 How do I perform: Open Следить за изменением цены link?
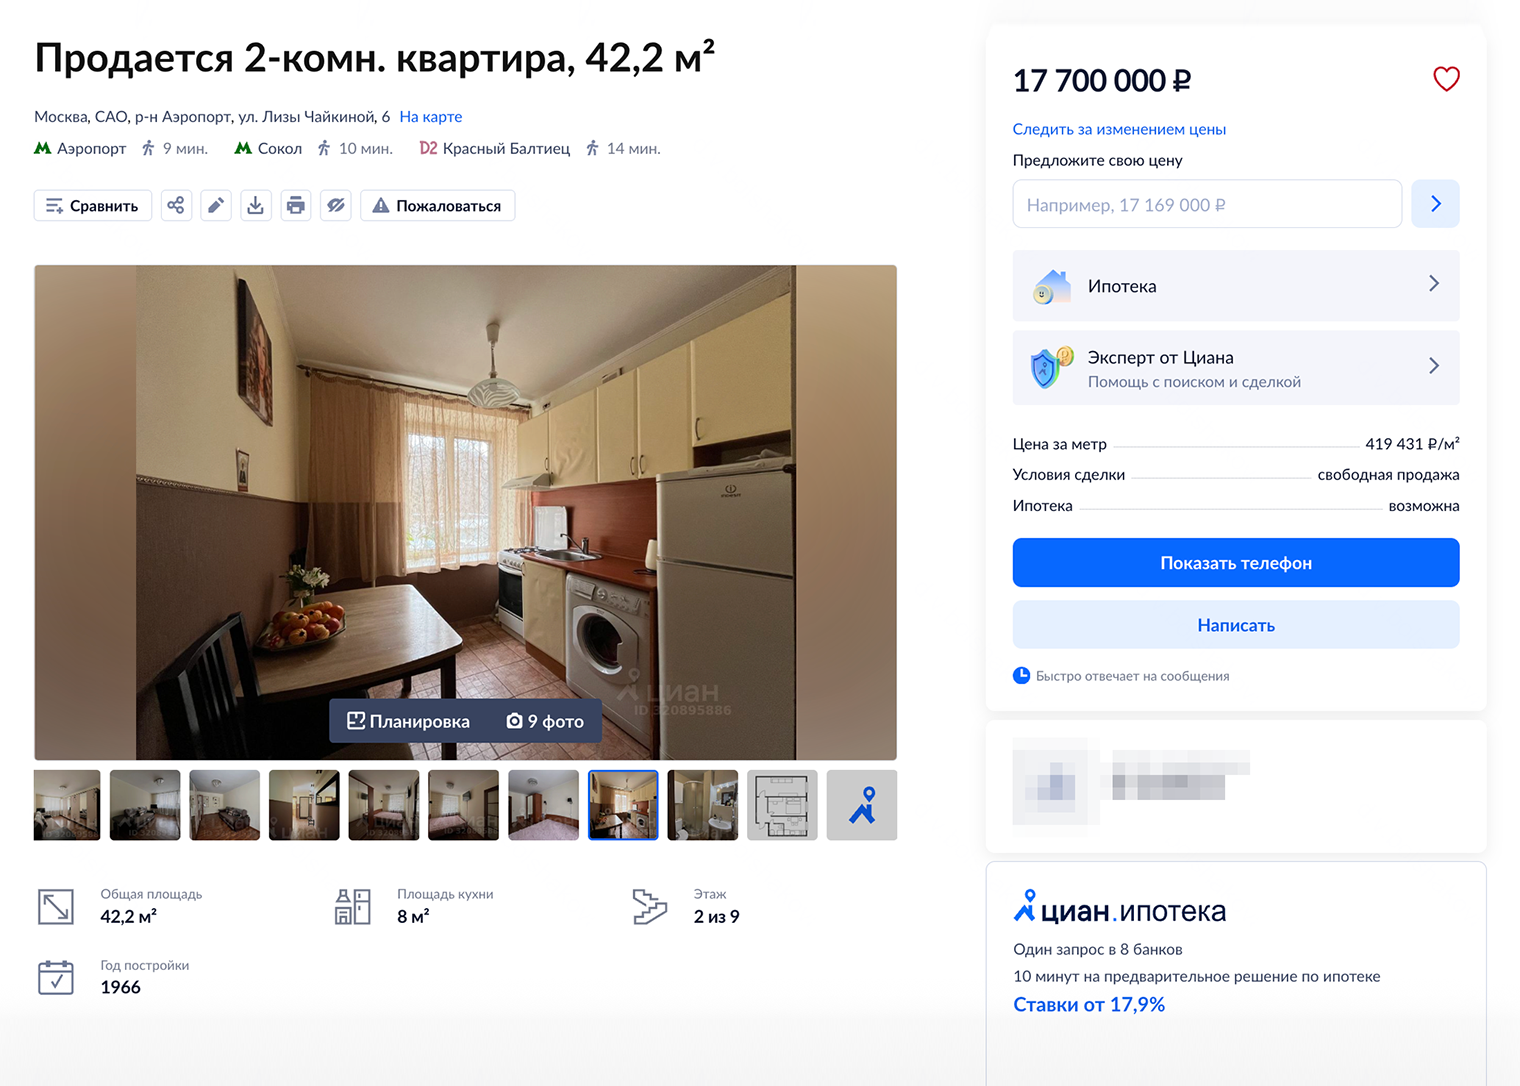point(1119,129)
